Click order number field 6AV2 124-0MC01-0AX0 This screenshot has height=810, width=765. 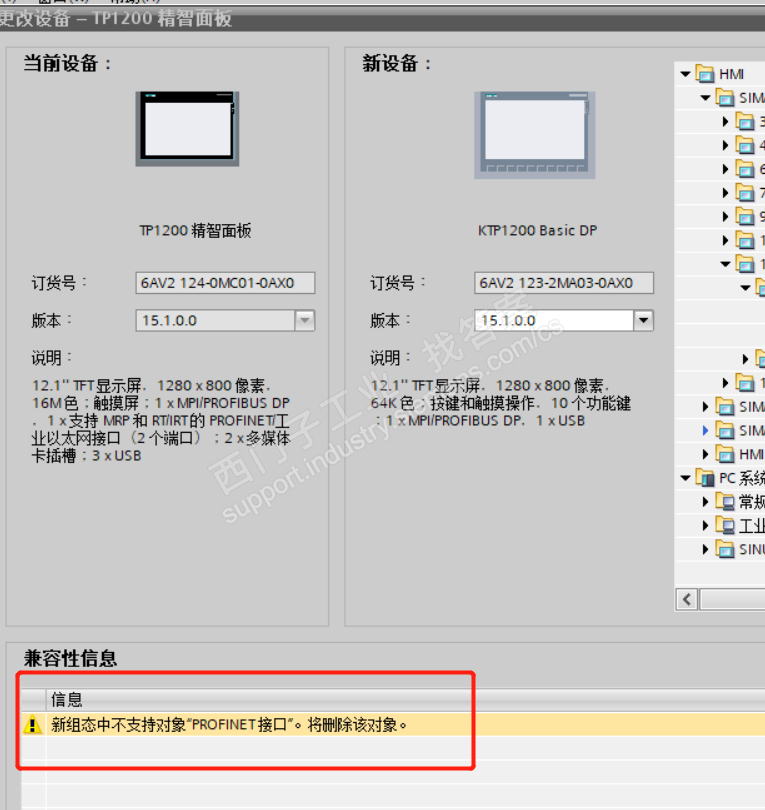point(225,283)
